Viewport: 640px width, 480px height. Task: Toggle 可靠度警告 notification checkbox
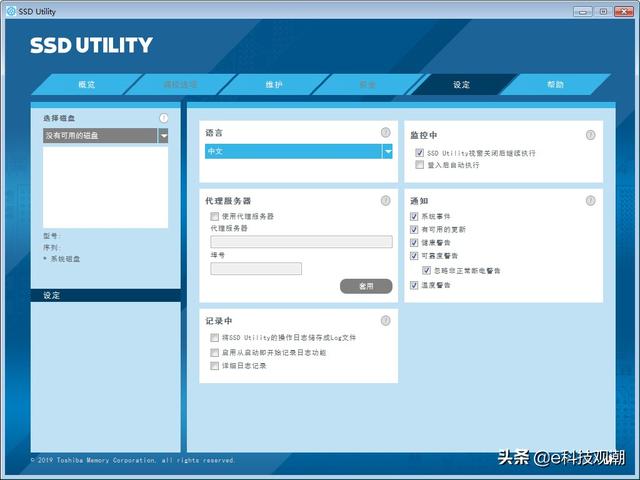pyautogui.click(x=414, y=256)
